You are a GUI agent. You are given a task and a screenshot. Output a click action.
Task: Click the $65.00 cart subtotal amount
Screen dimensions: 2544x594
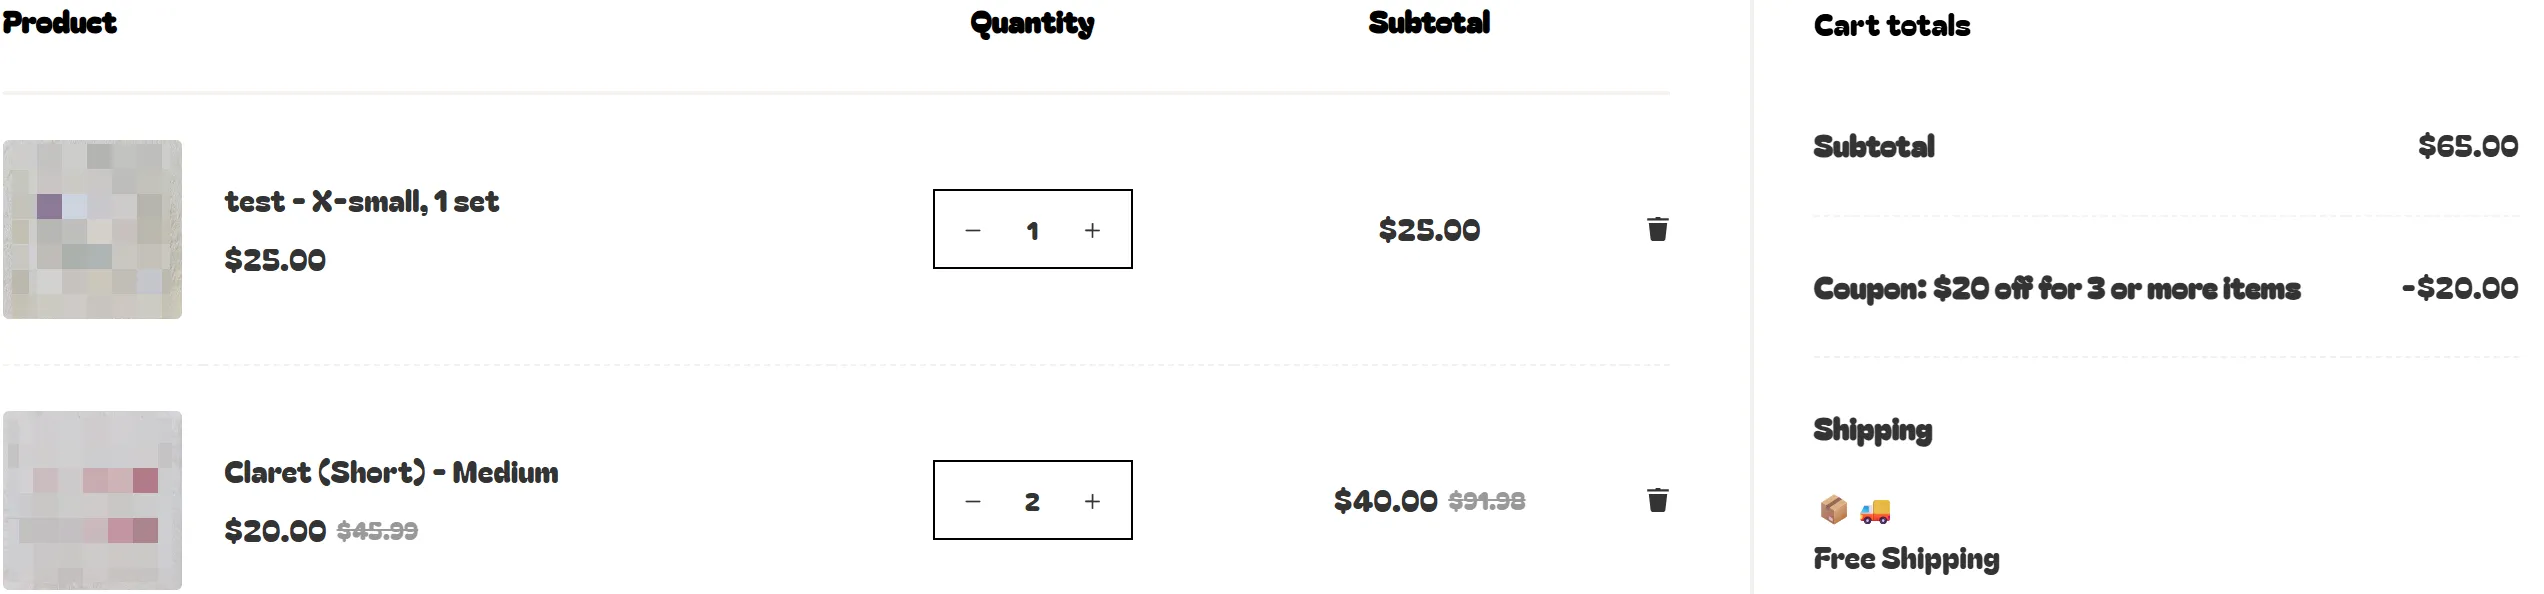pos(2467,146)
